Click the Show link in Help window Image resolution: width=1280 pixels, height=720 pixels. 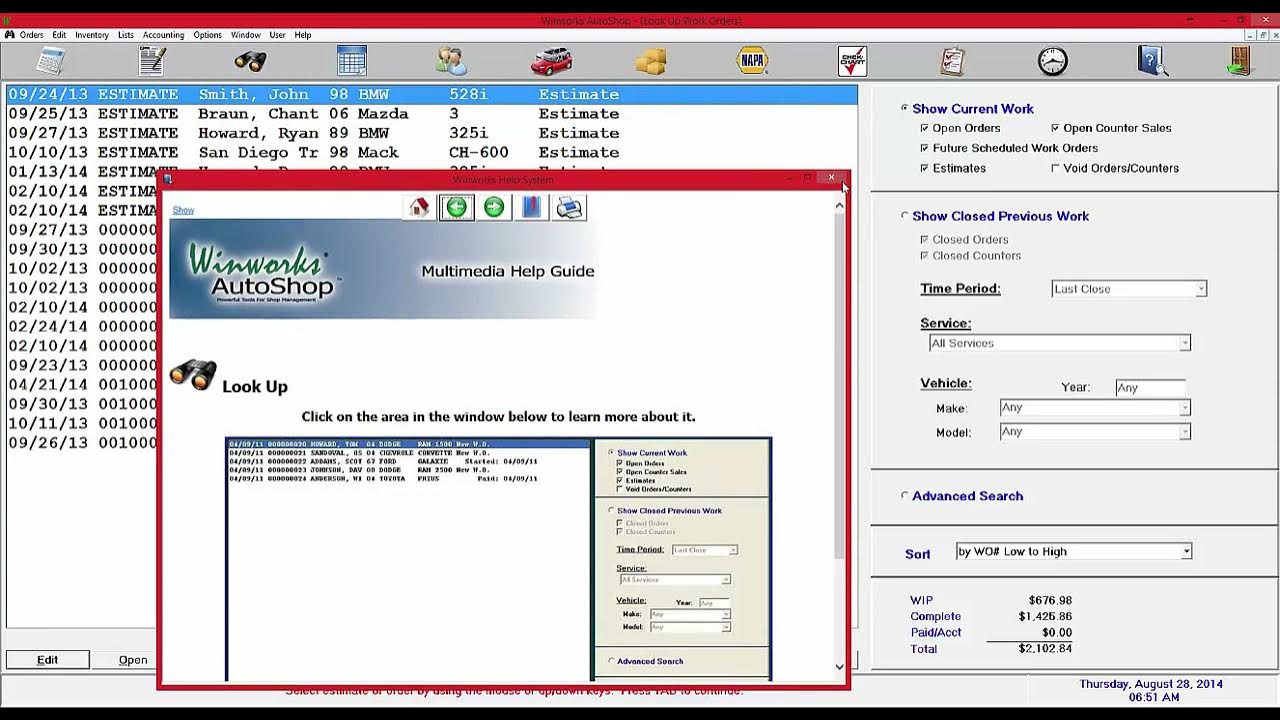coord(183,210)
